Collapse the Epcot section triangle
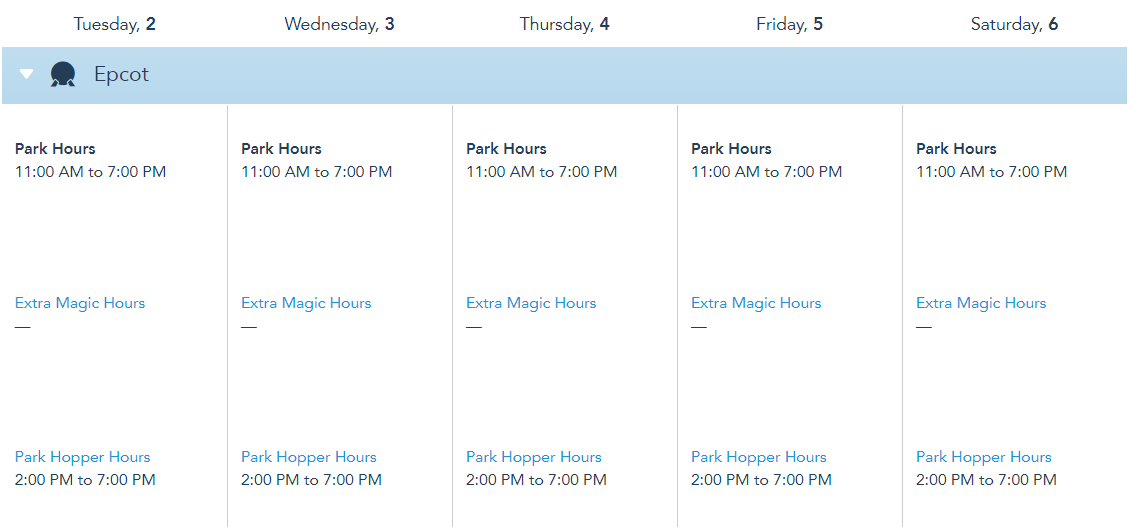Screen dimensions: 1129x527 coord(27,74)
